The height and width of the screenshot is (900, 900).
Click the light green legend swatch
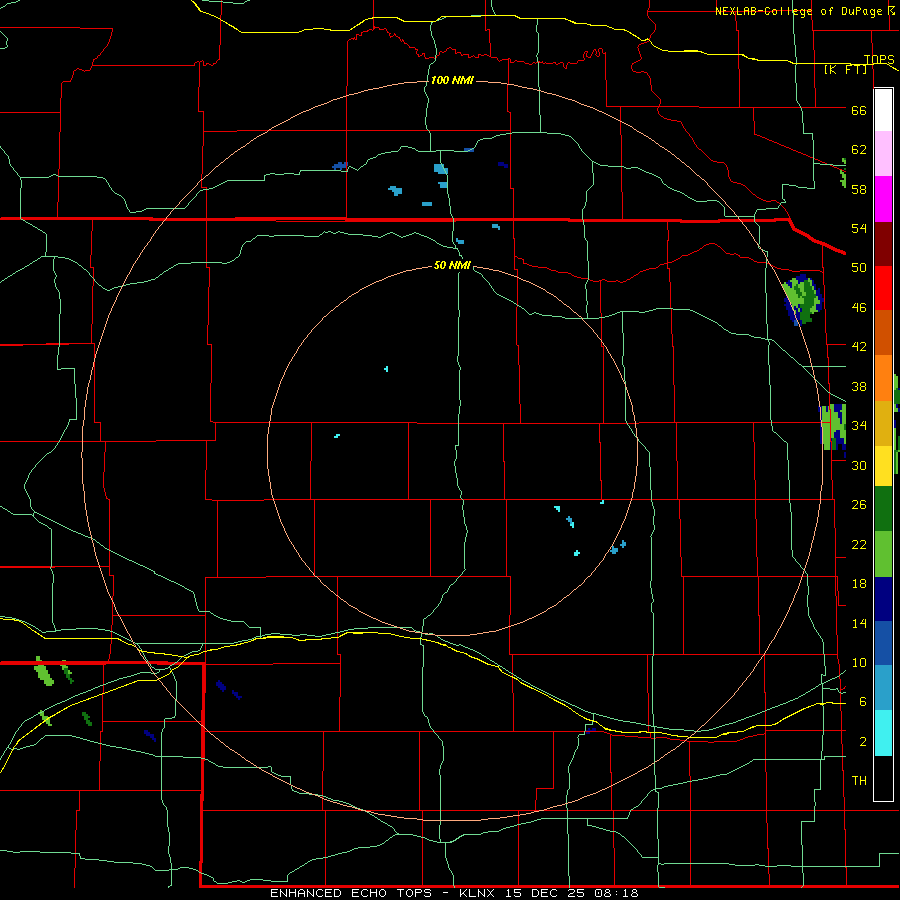coord(883,554)
